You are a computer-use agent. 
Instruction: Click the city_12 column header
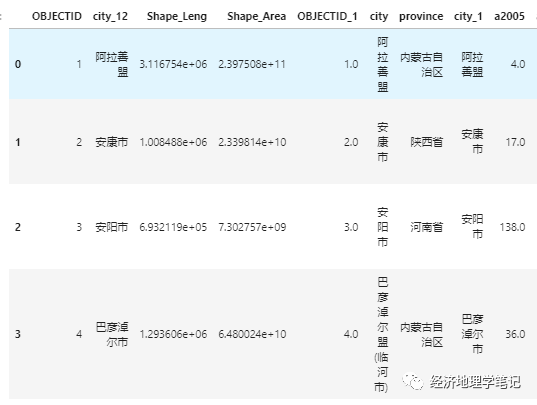tap(110, 16)
